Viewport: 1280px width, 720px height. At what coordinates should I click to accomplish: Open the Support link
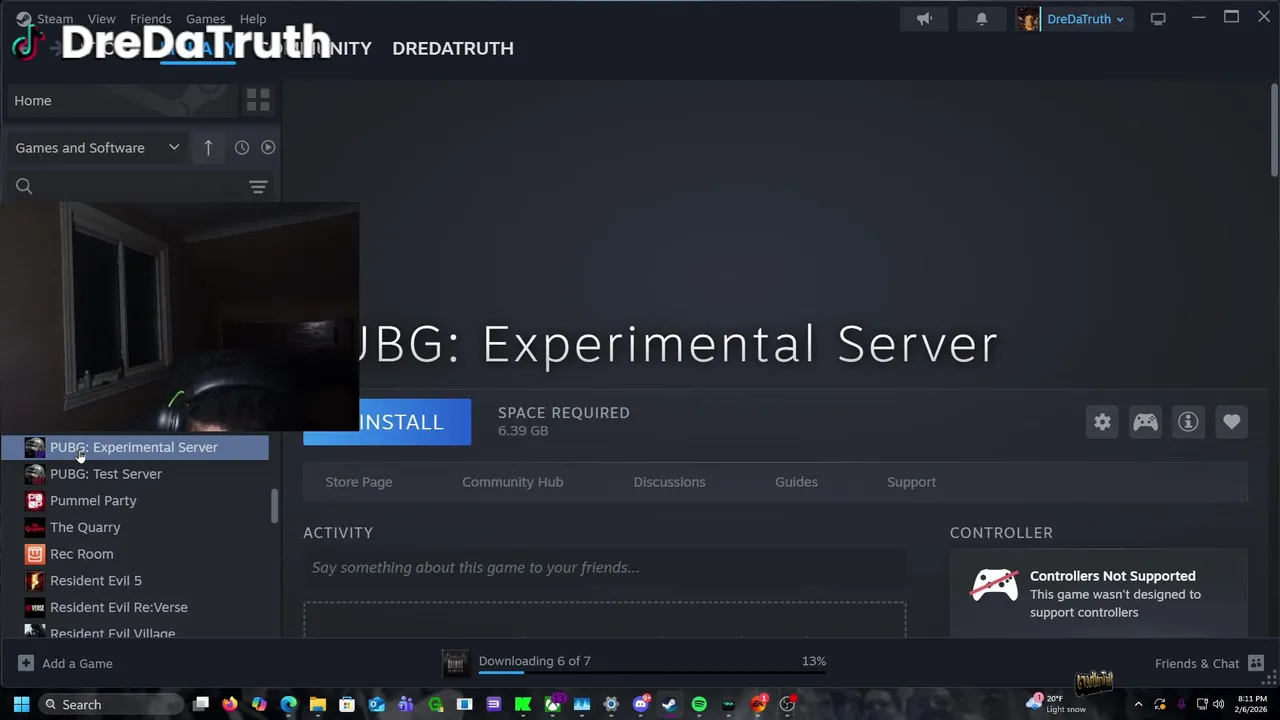point(911,482)
